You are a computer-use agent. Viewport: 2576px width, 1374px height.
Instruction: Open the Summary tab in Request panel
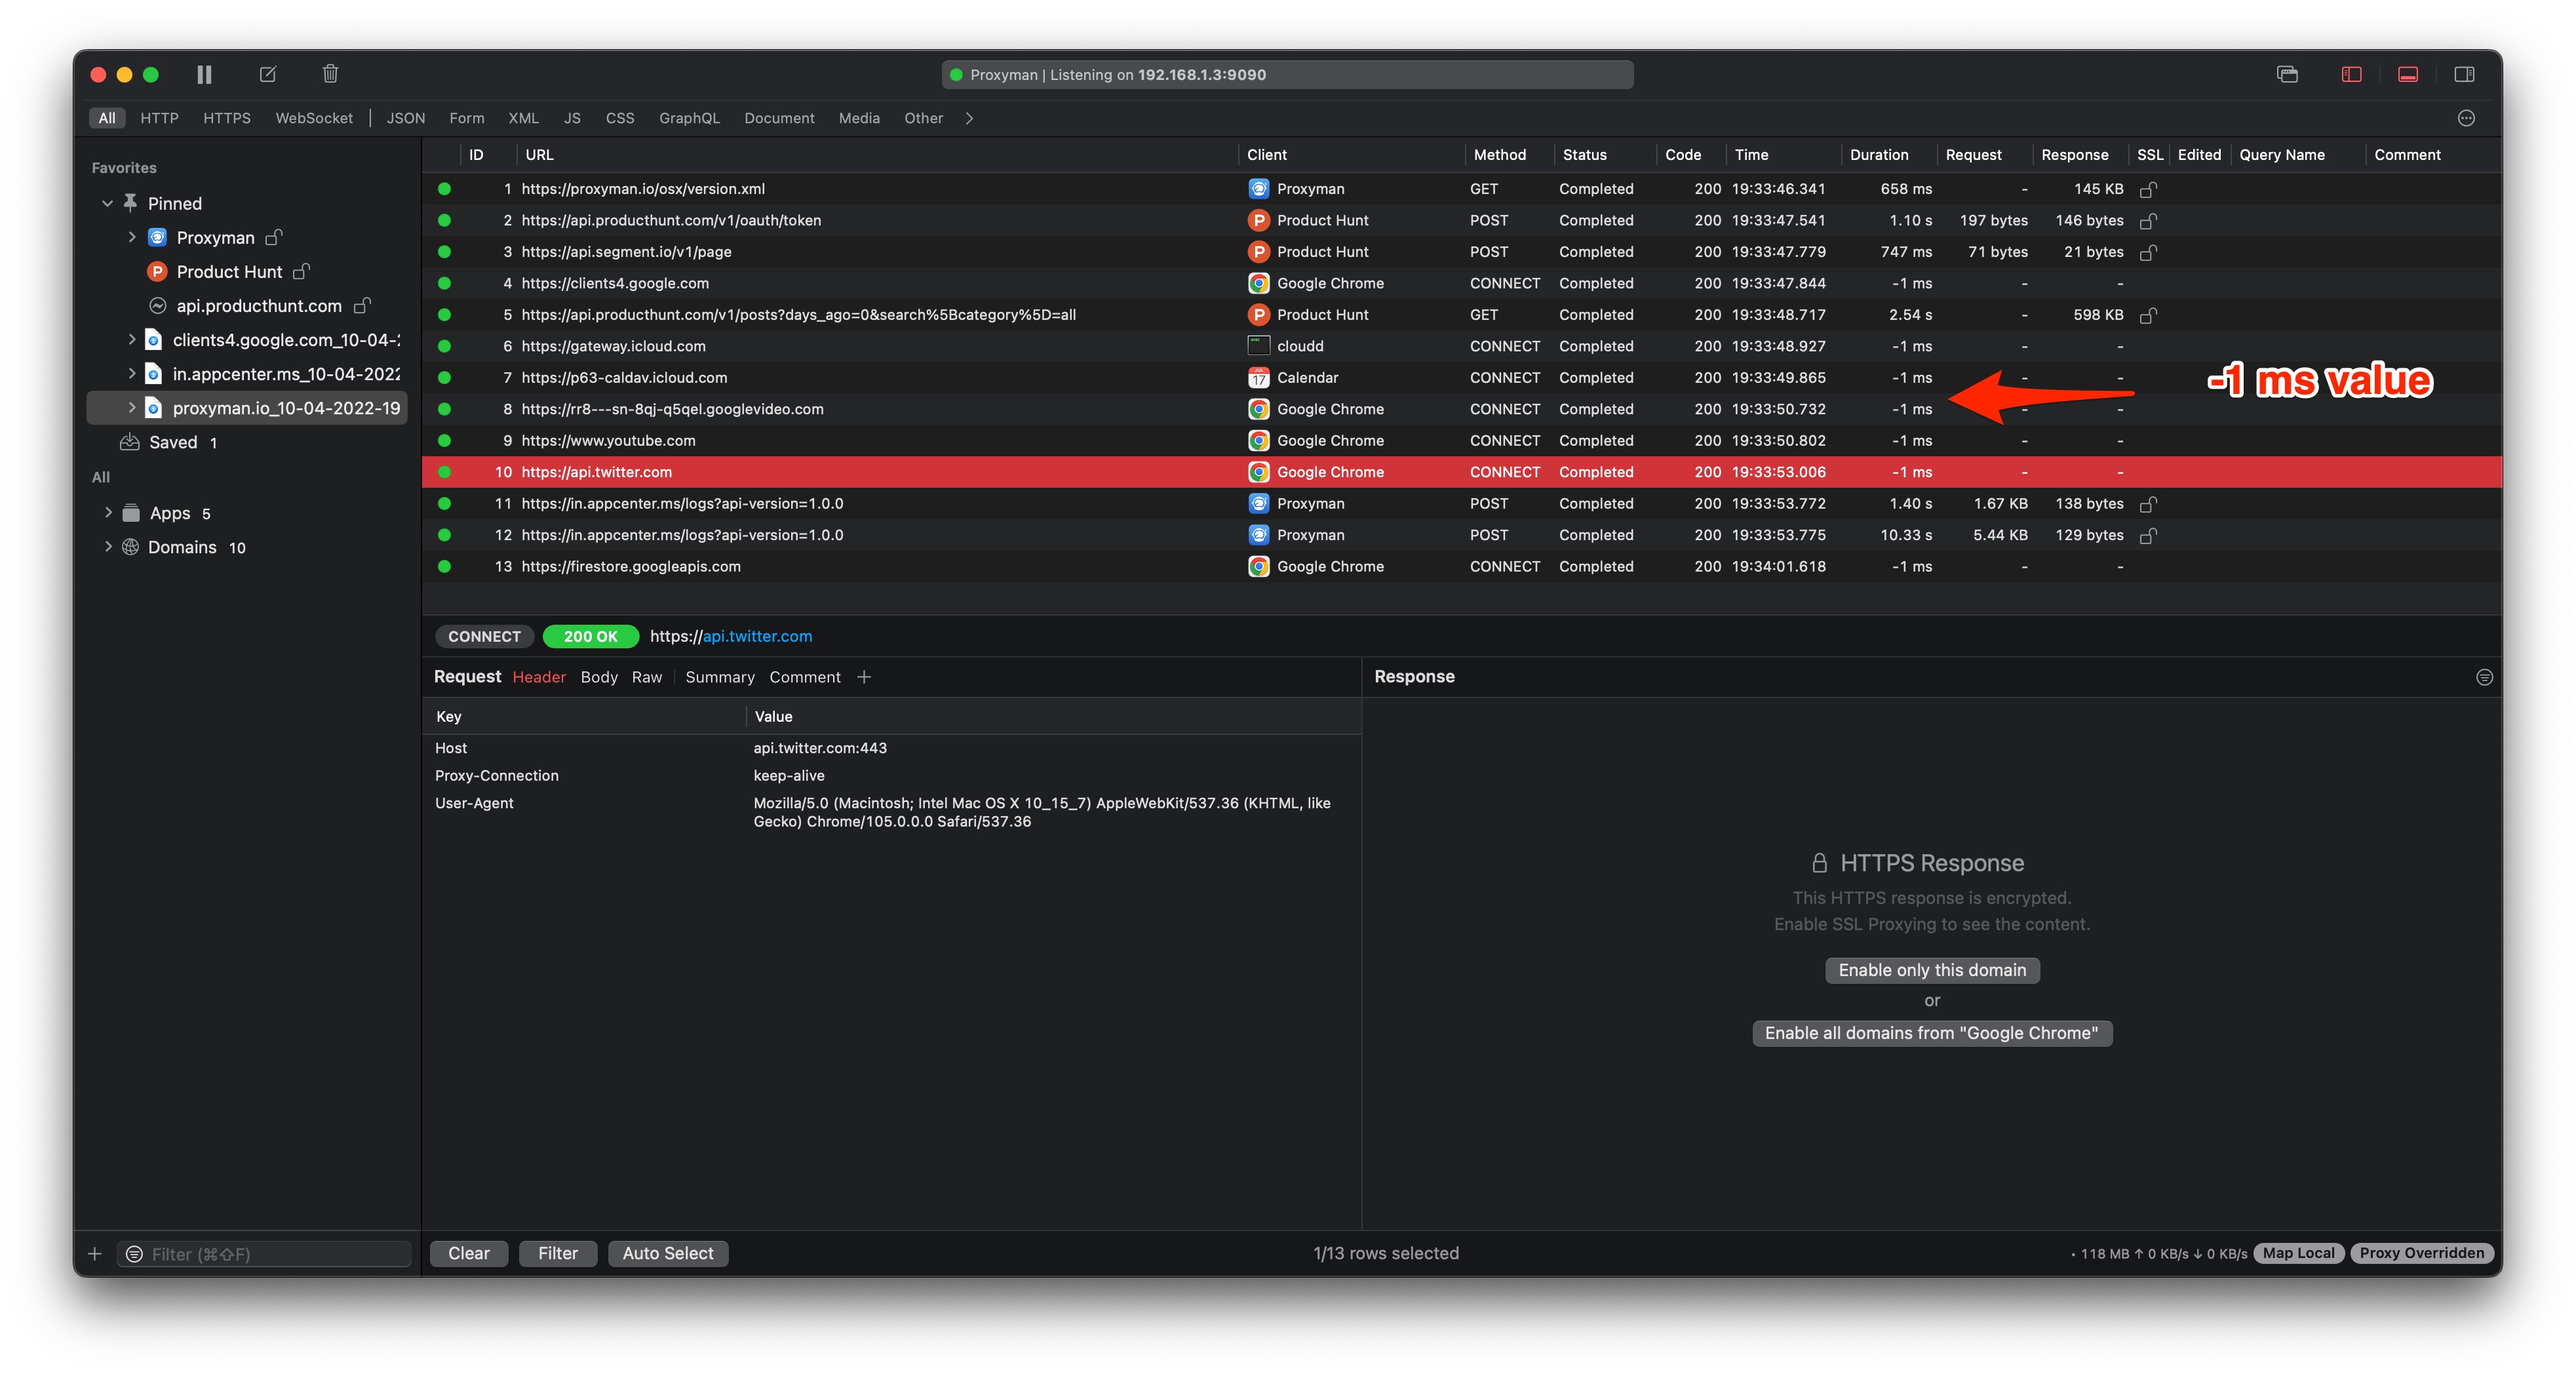click(719, 677)
